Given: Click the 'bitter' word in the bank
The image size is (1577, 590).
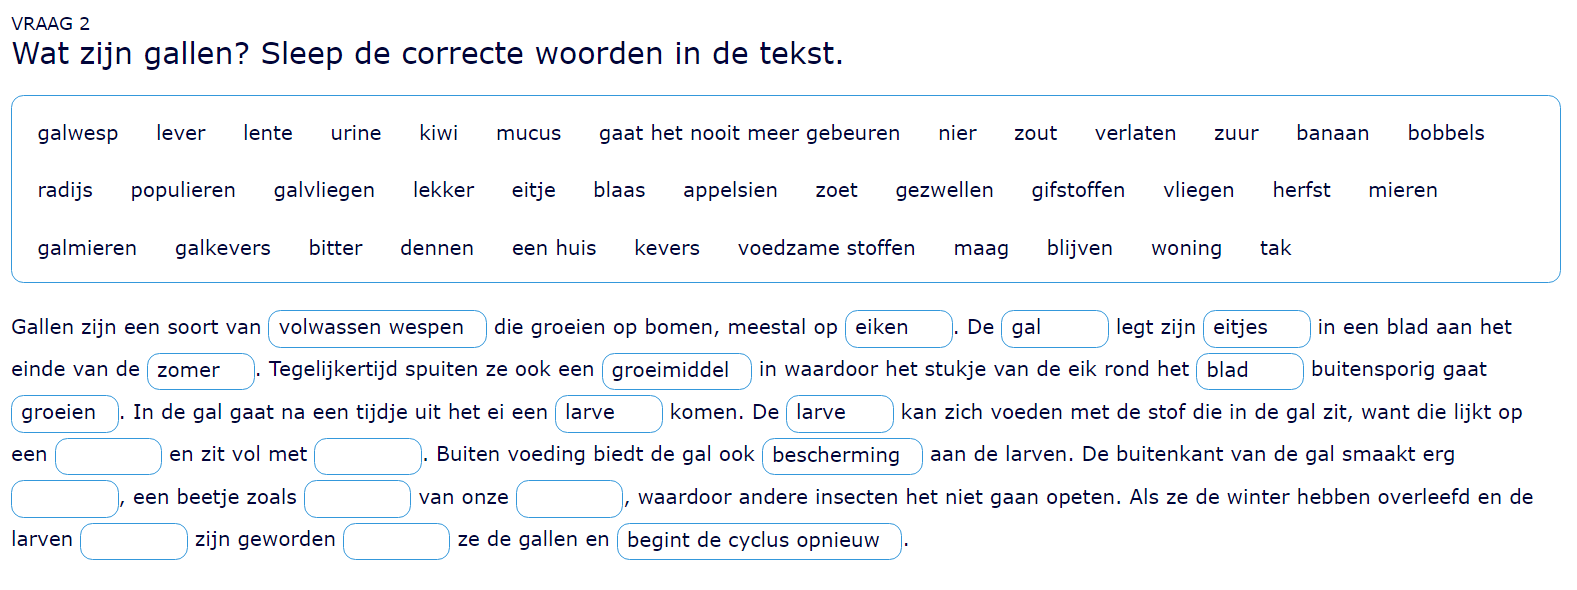Looking at the screenshot, I should click(x=335, y=248).
